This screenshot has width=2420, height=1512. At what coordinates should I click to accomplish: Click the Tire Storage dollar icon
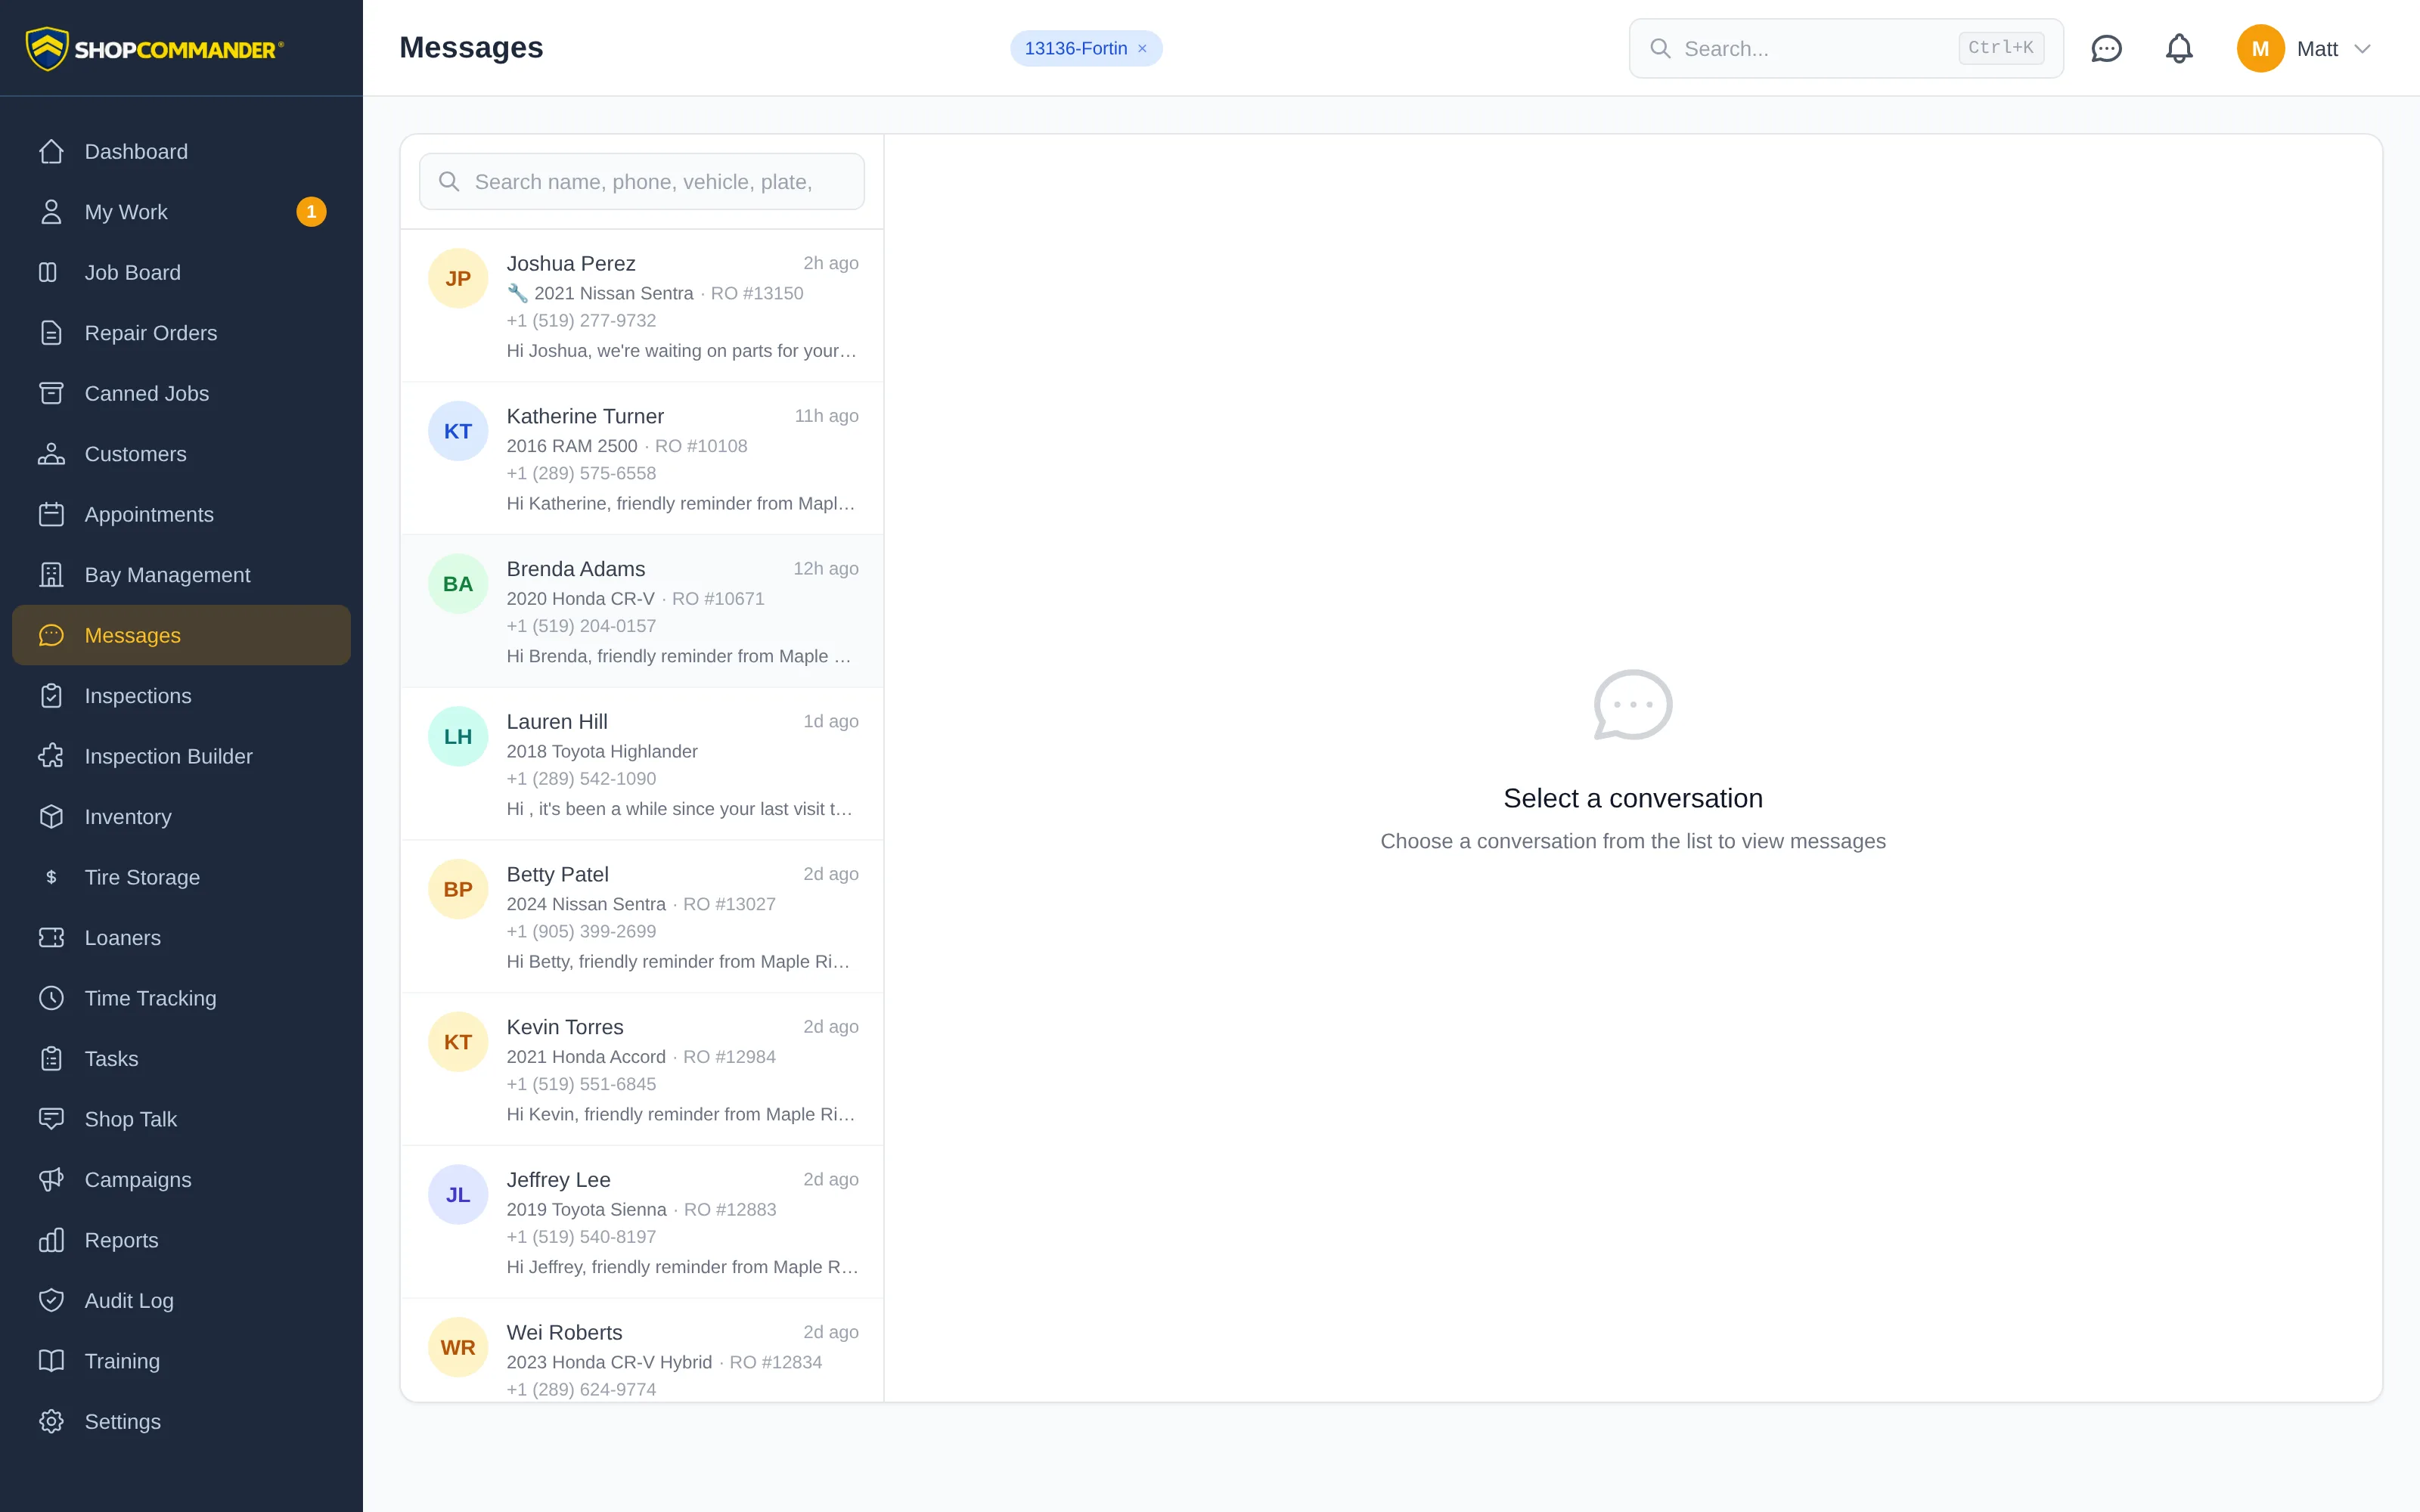[51, 877]
